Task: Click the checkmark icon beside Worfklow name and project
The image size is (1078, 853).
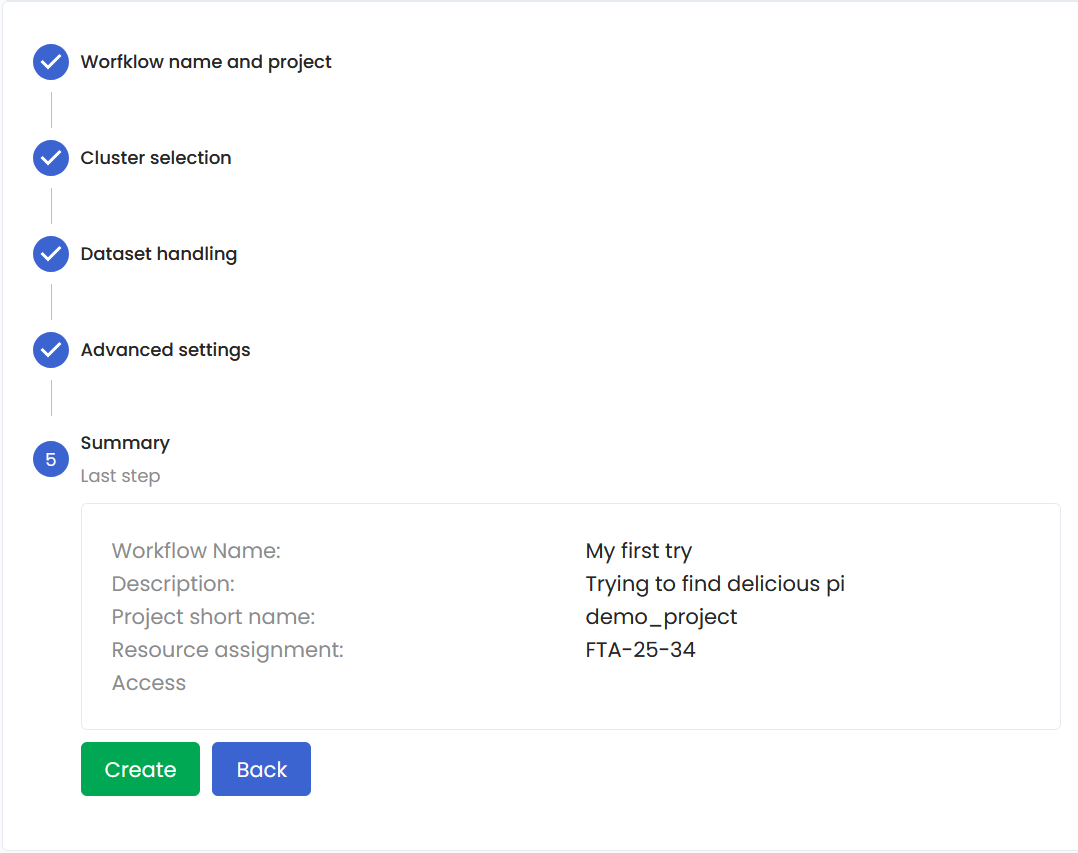Action: [x=51, y=62]
